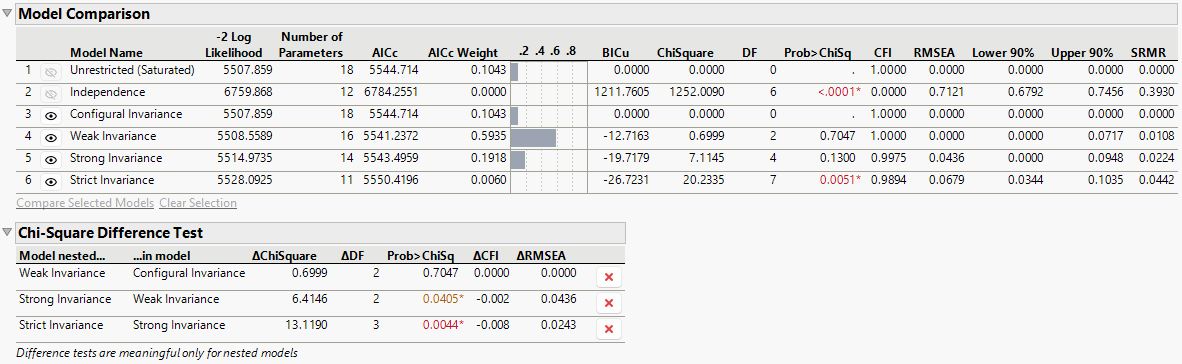Click the SRMR column header

(x=1148, y=53)
